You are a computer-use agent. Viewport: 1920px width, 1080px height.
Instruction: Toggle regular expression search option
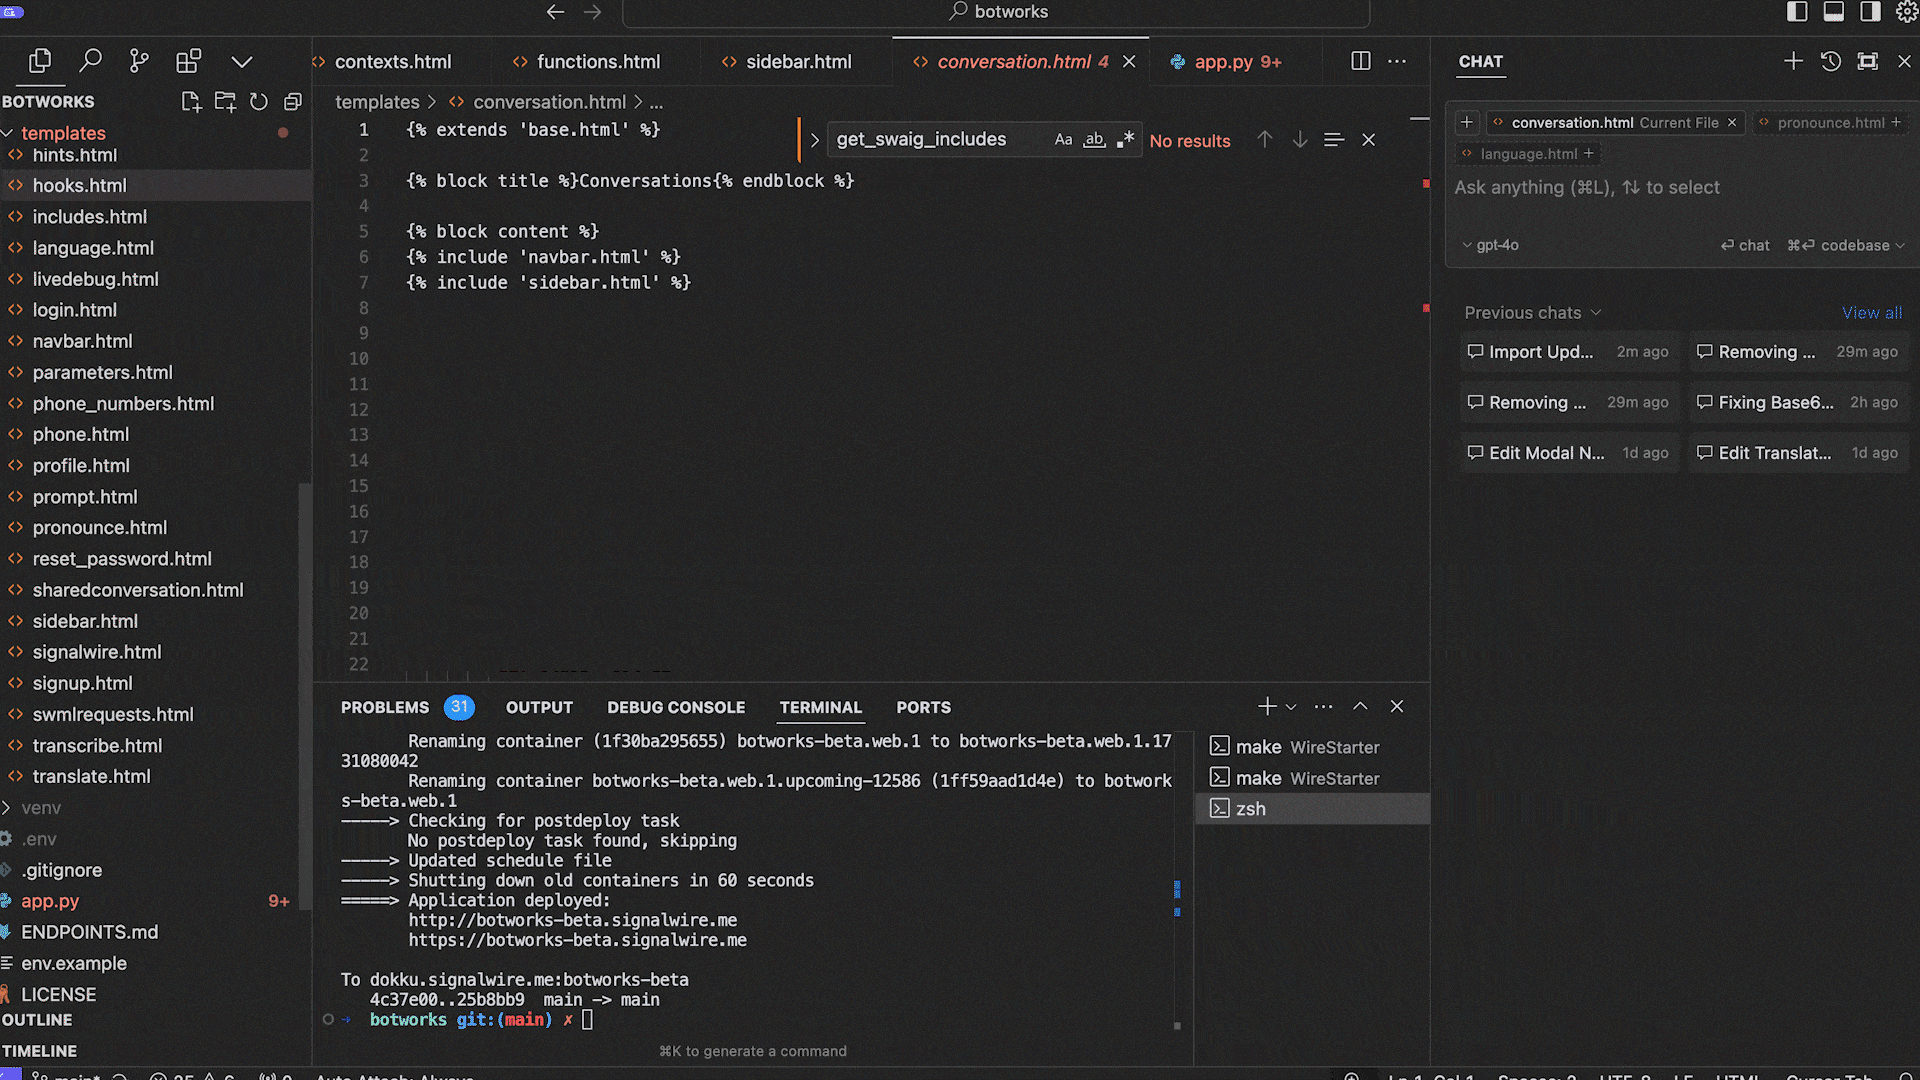[x=1126, y=140]
